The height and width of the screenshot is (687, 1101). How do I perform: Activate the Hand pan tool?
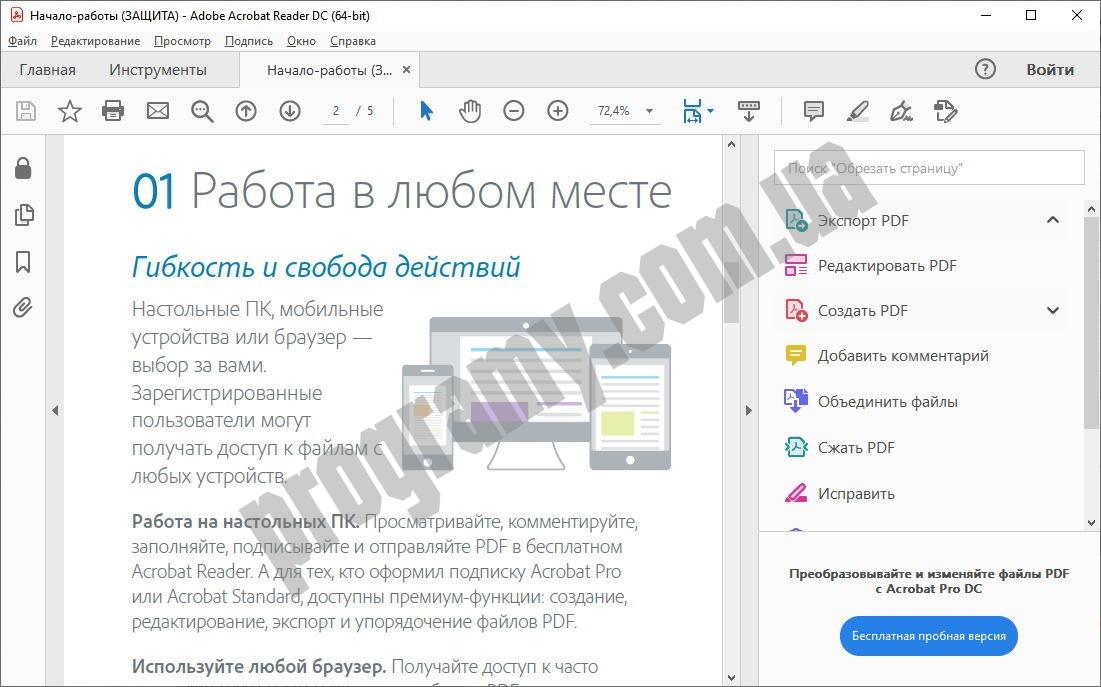click(x=470, y=111)
